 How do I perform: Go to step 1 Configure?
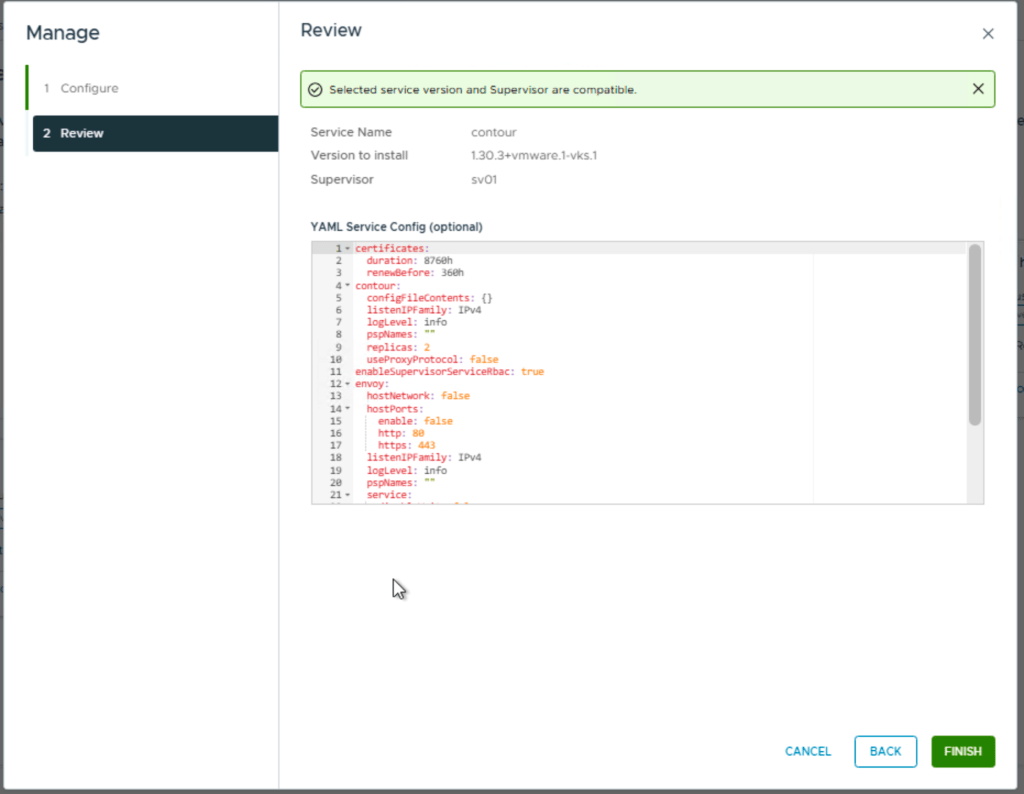(88, 88)
